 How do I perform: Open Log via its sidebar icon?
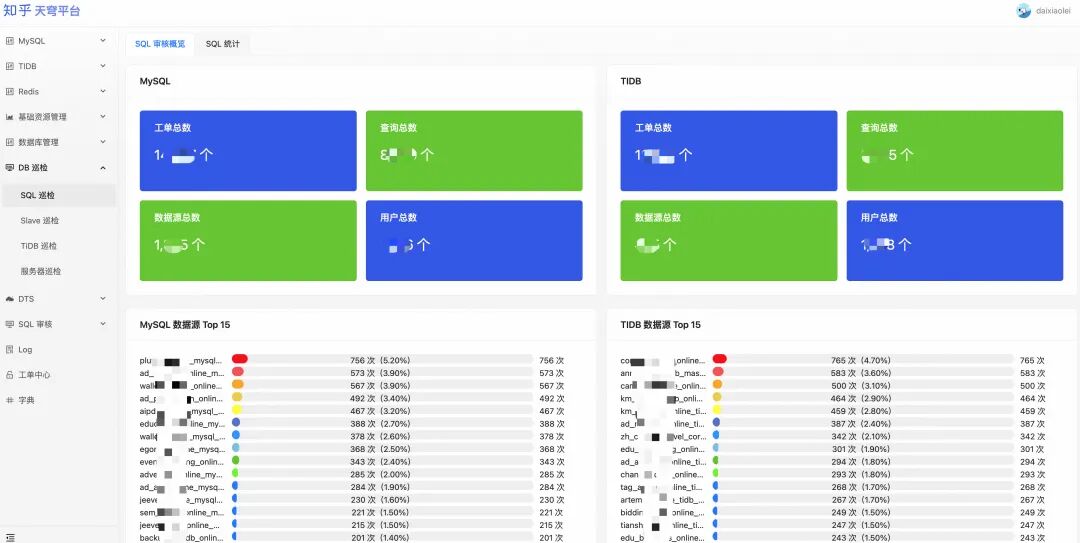(x=10, y=349)
